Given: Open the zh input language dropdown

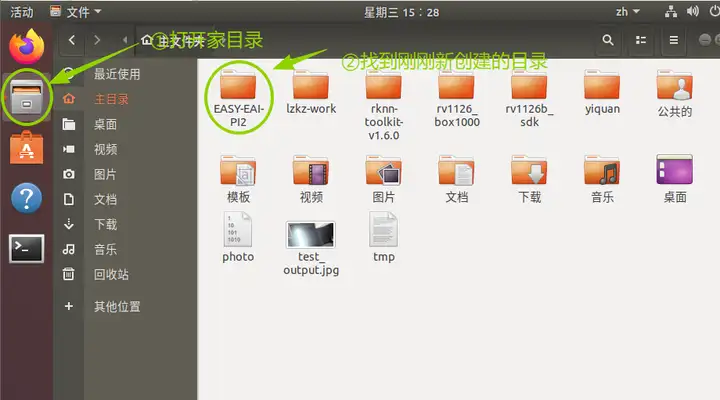Looking at the screenshot, I should (627, 11).
